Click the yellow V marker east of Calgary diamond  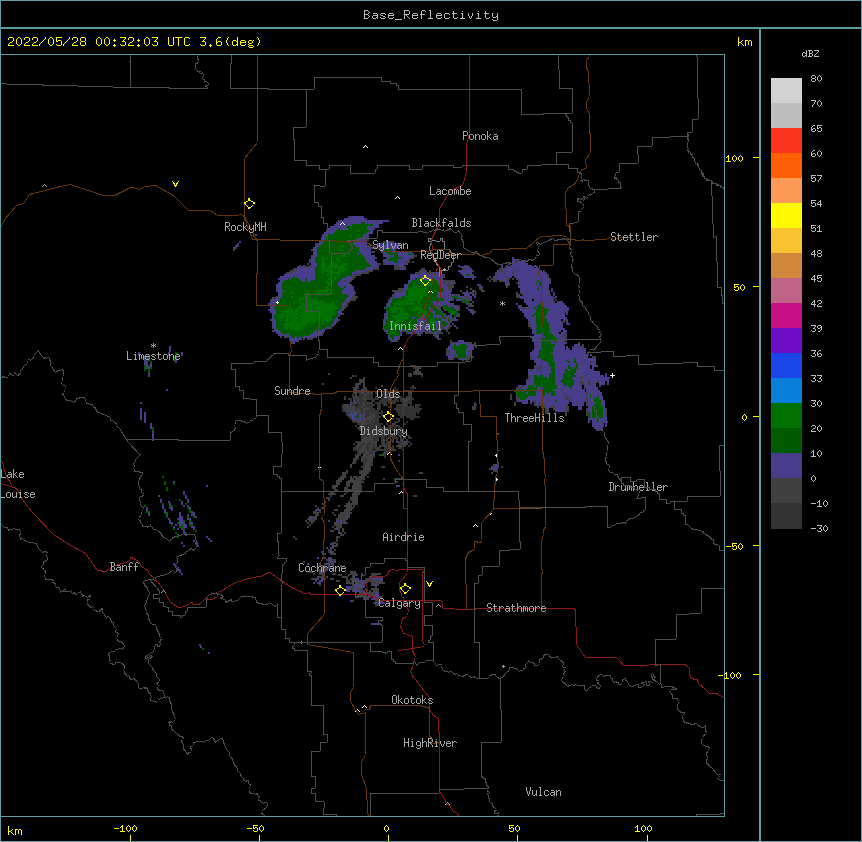click(x=429, y=584)
